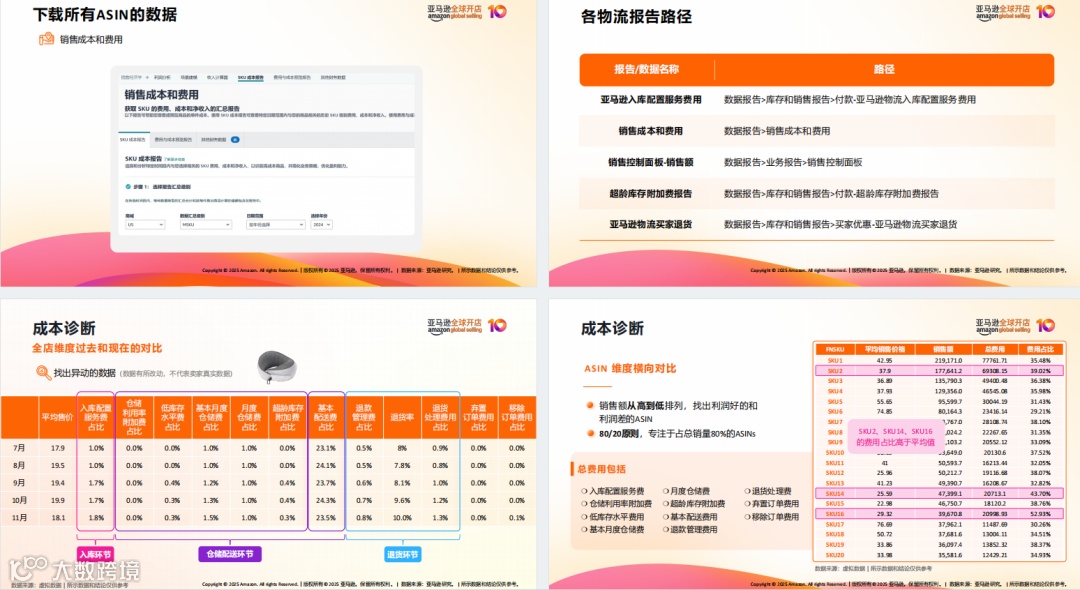Click the 亚马逊物流买家退货 row name
1080x590 pixels.
[650, 224]
